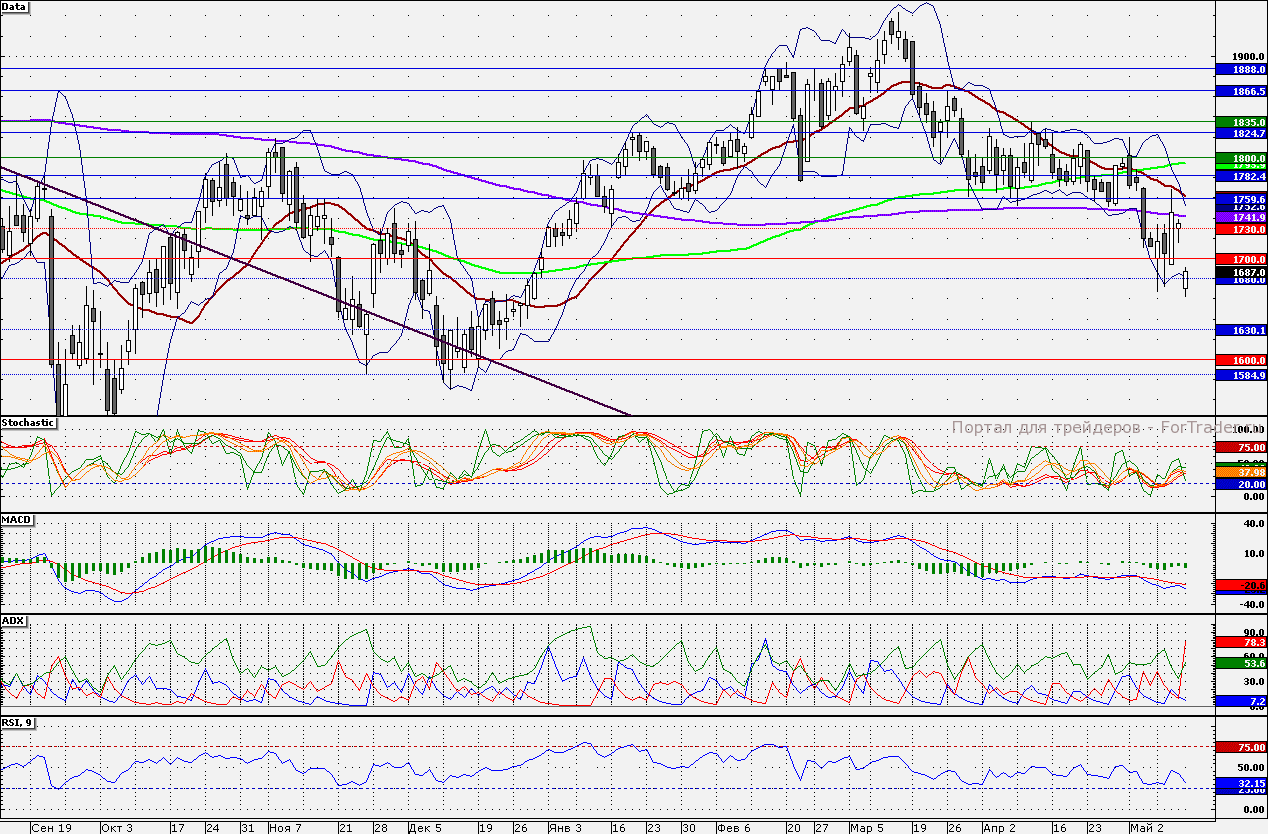The height and width of the screenshot is (834, 1268).
Task: Open the MACD panel label
Action: coord(17,521)
